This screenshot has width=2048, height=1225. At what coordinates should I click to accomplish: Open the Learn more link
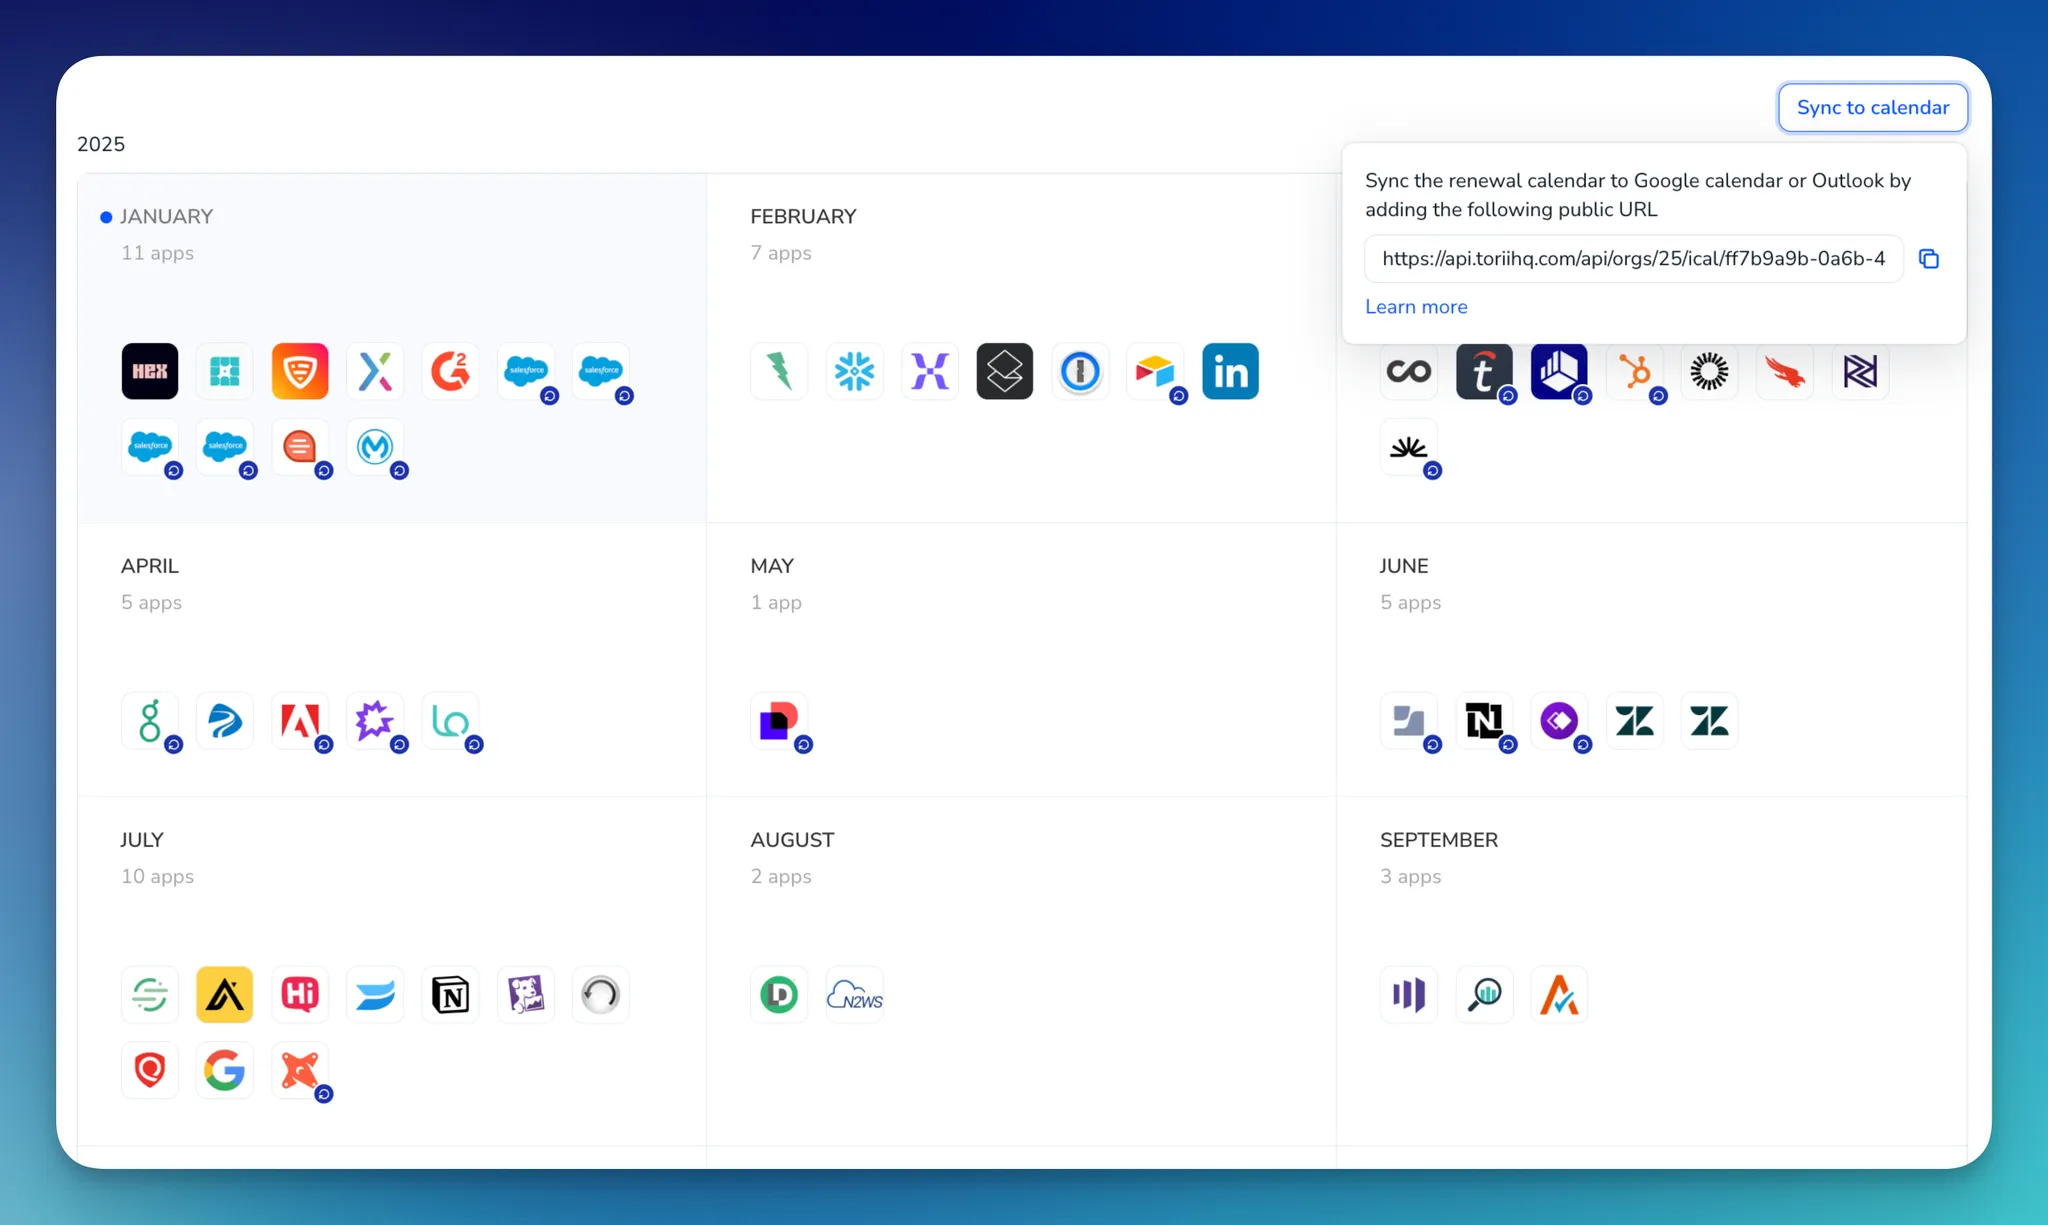tap(1416, 307)
